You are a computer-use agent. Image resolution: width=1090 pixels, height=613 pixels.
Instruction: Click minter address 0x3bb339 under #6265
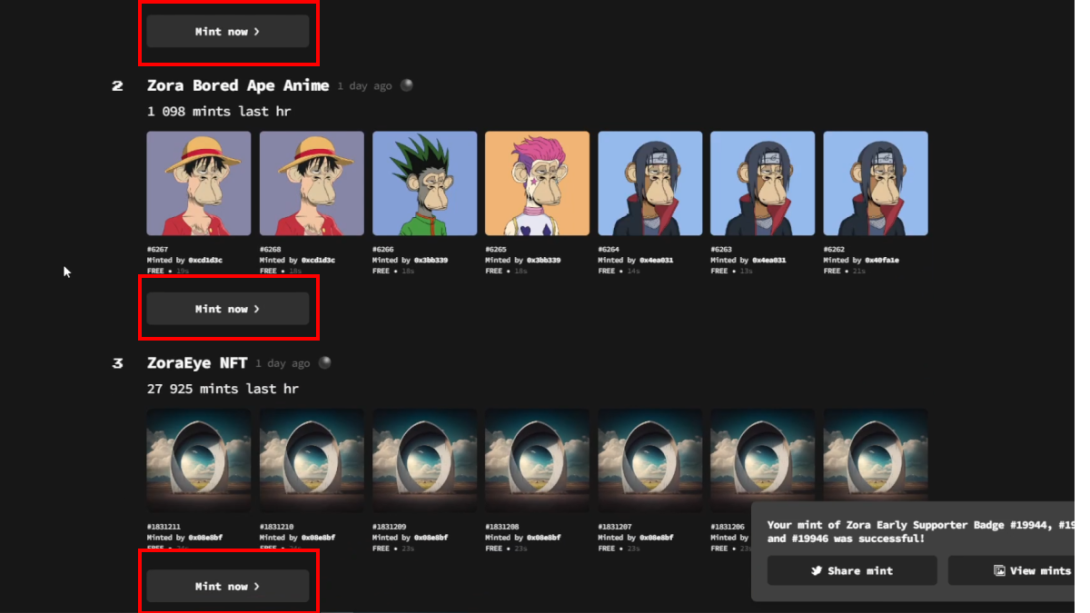(544, 260)
